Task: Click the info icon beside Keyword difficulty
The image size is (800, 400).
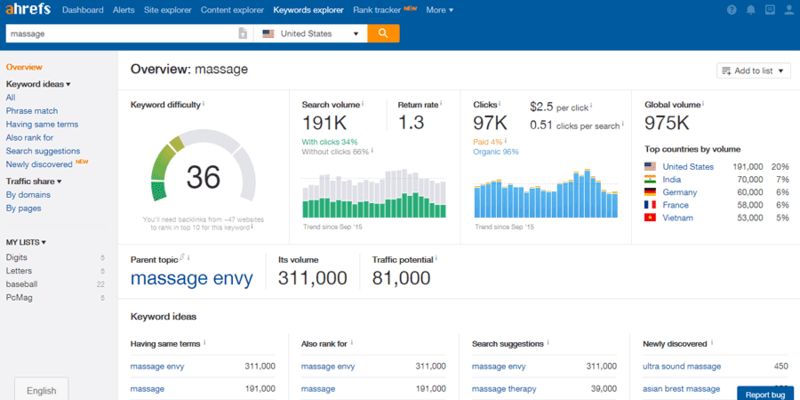Action: coord(204,103)
